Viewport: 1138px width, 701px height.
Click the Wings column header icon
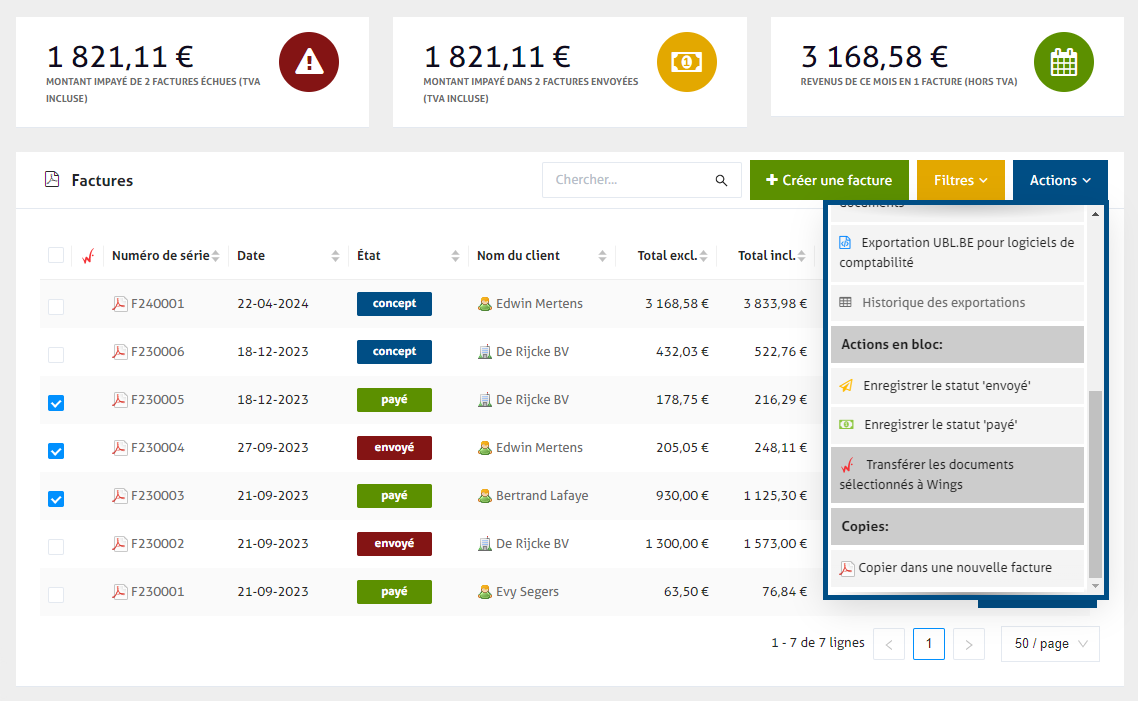coord(88,256)
